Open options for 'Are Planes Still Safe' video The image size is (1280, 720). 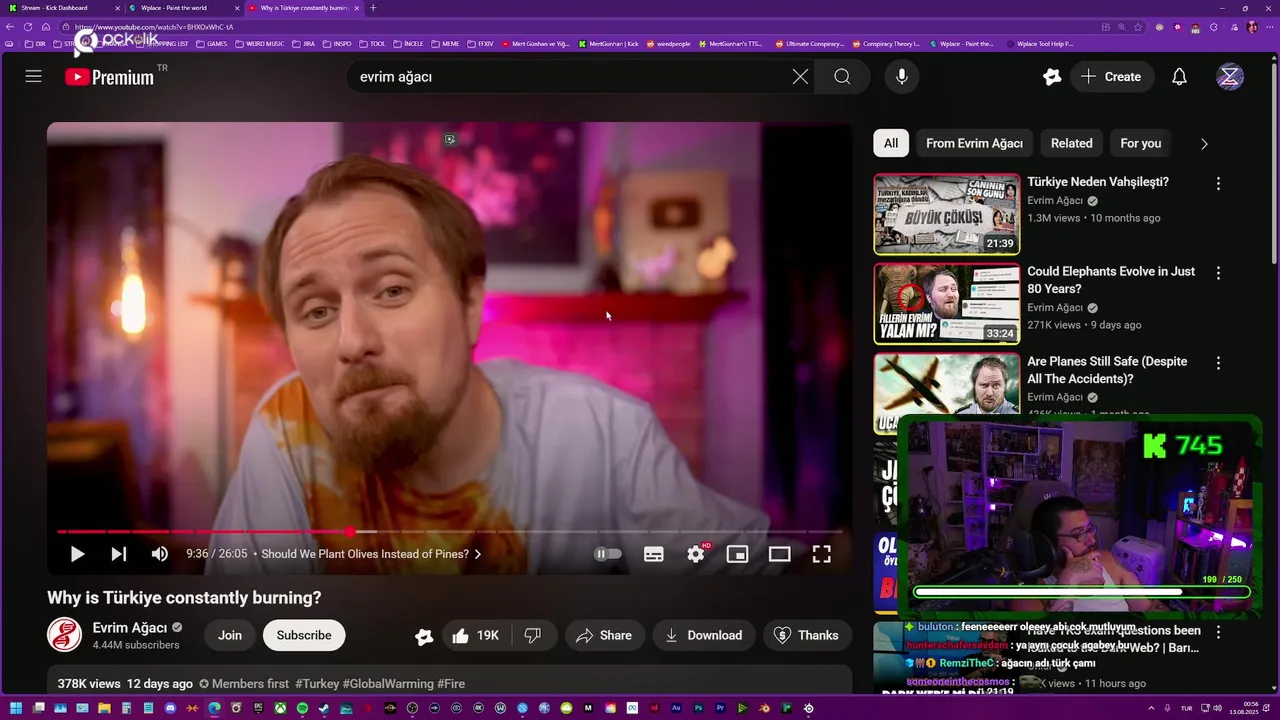(1218, 363)
